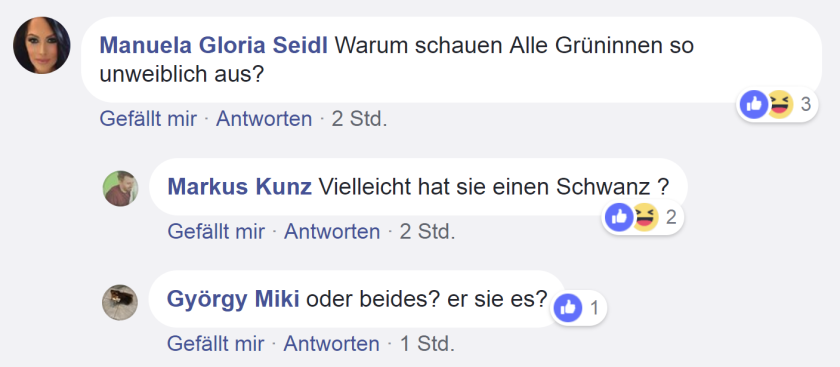Click Gefällt mir under Markus Kunz's reply

point(216,232)
